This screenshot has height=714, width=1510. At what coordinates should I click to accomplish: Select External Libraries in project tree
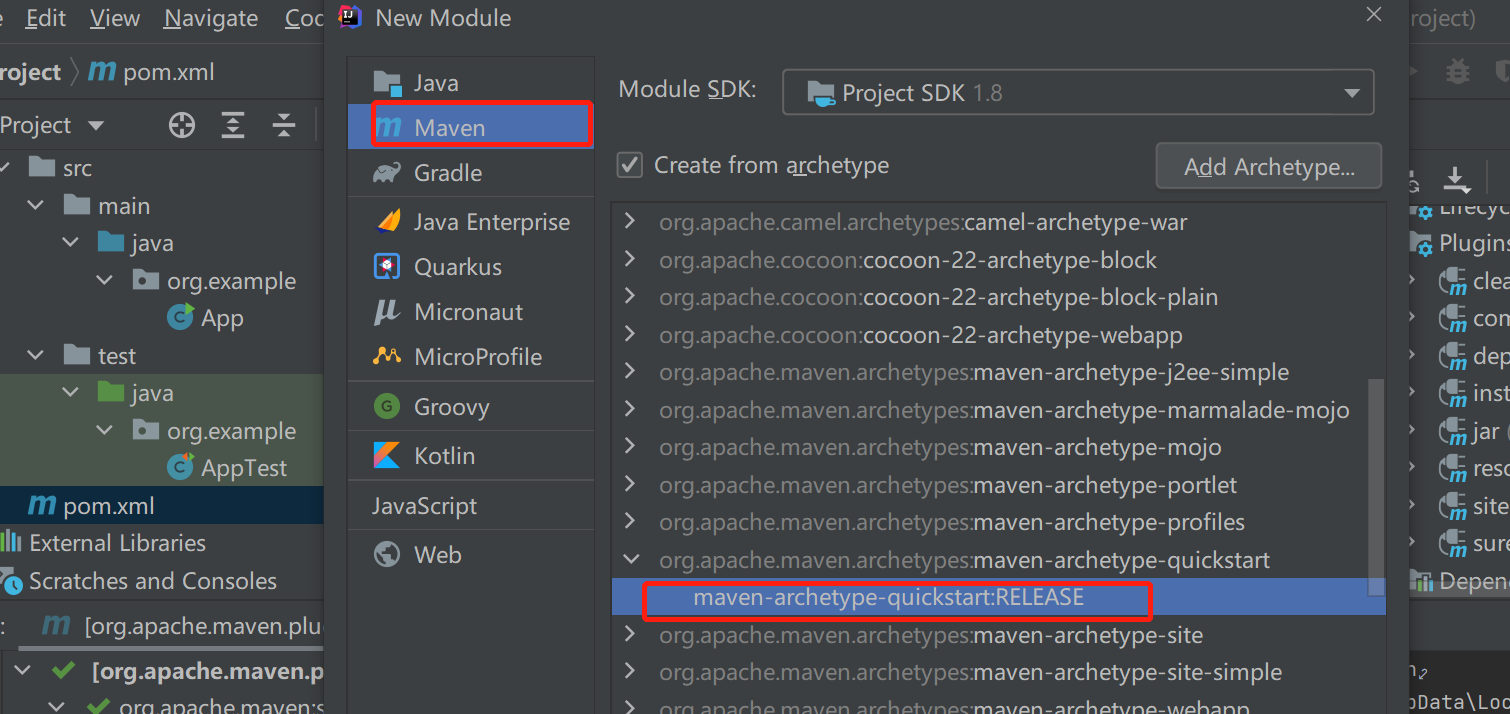[x=117, y=543]
